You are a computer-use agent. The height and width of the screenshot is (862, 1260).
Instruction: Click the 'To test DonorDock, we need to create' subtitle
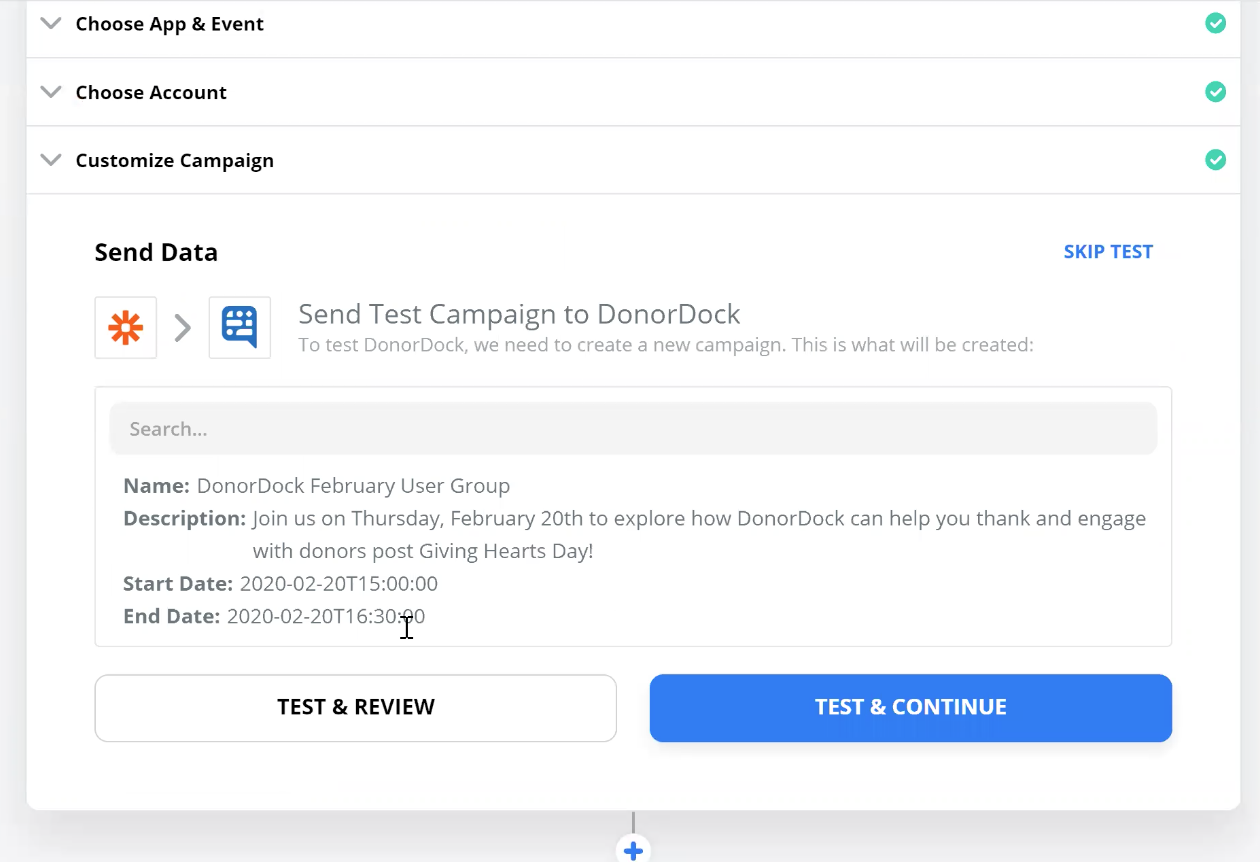click(x=665, y=345)
